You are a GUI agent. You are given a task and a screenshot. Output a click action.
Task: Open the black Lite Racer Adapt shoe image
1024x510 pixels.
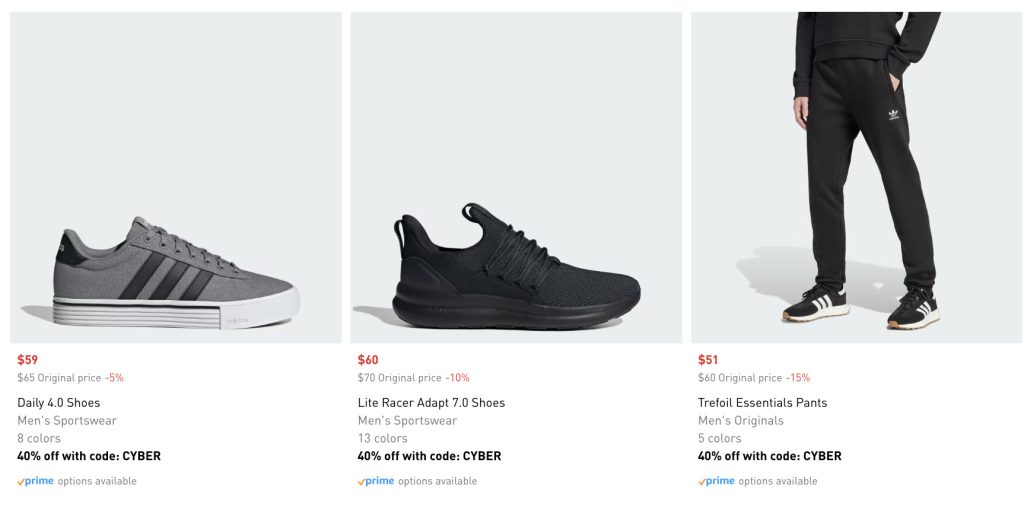[516, 178]
